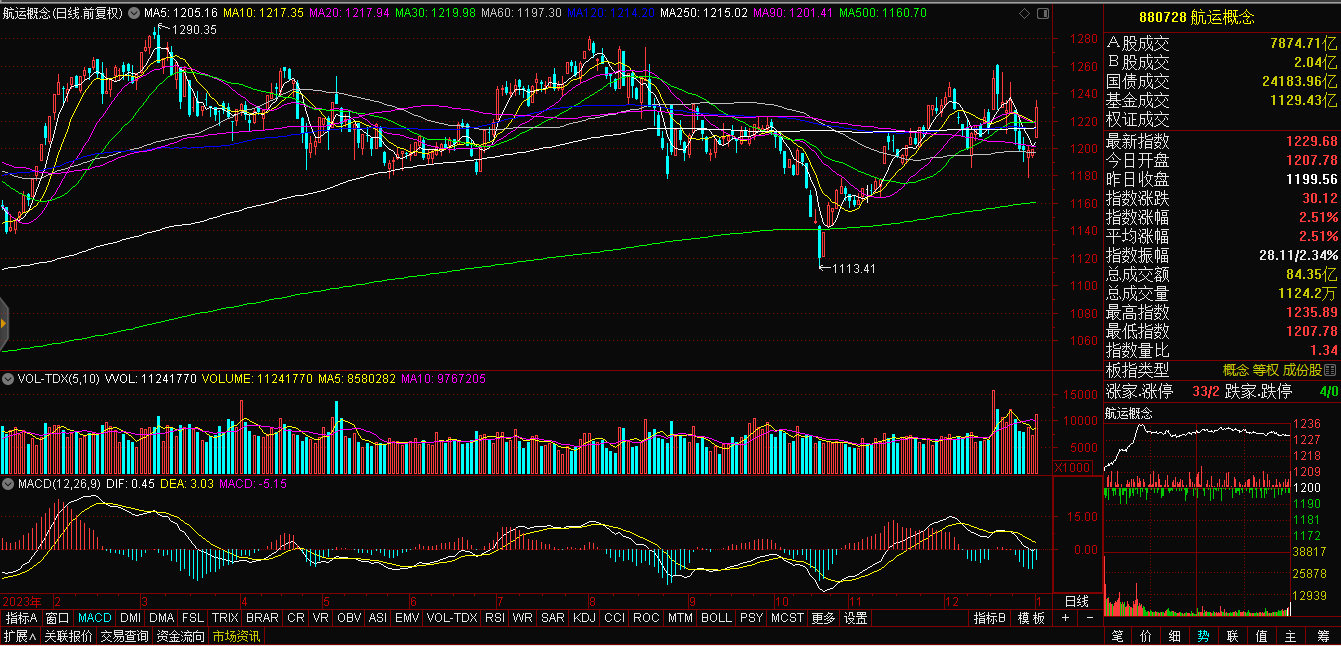Click the plus zoom-in button

[1065, 618]
